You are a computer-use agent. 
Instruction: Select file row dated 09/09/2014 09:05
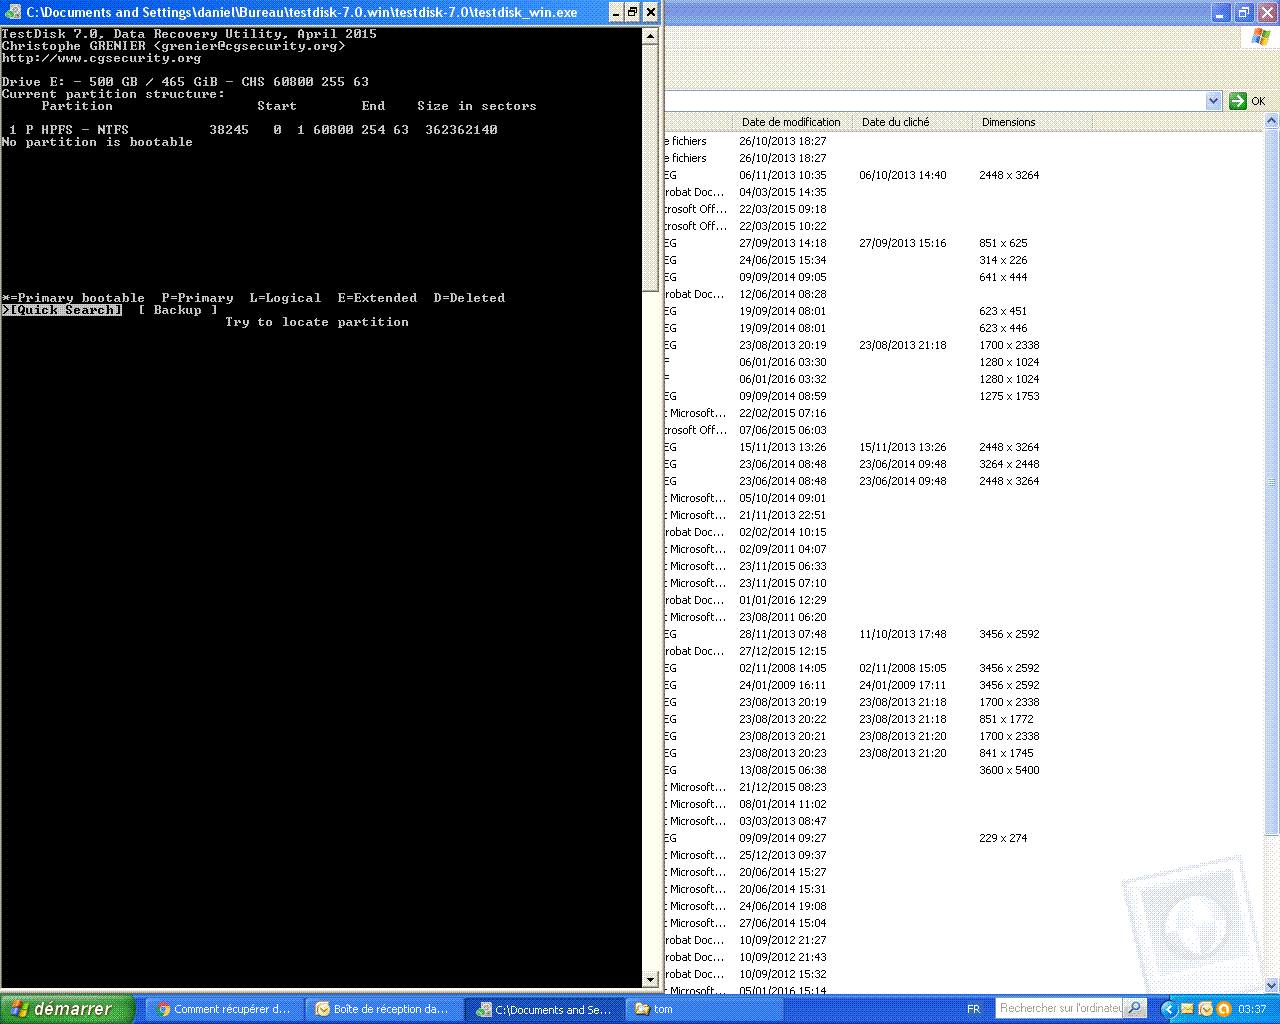pyautogui.click(x=964, y=277)
